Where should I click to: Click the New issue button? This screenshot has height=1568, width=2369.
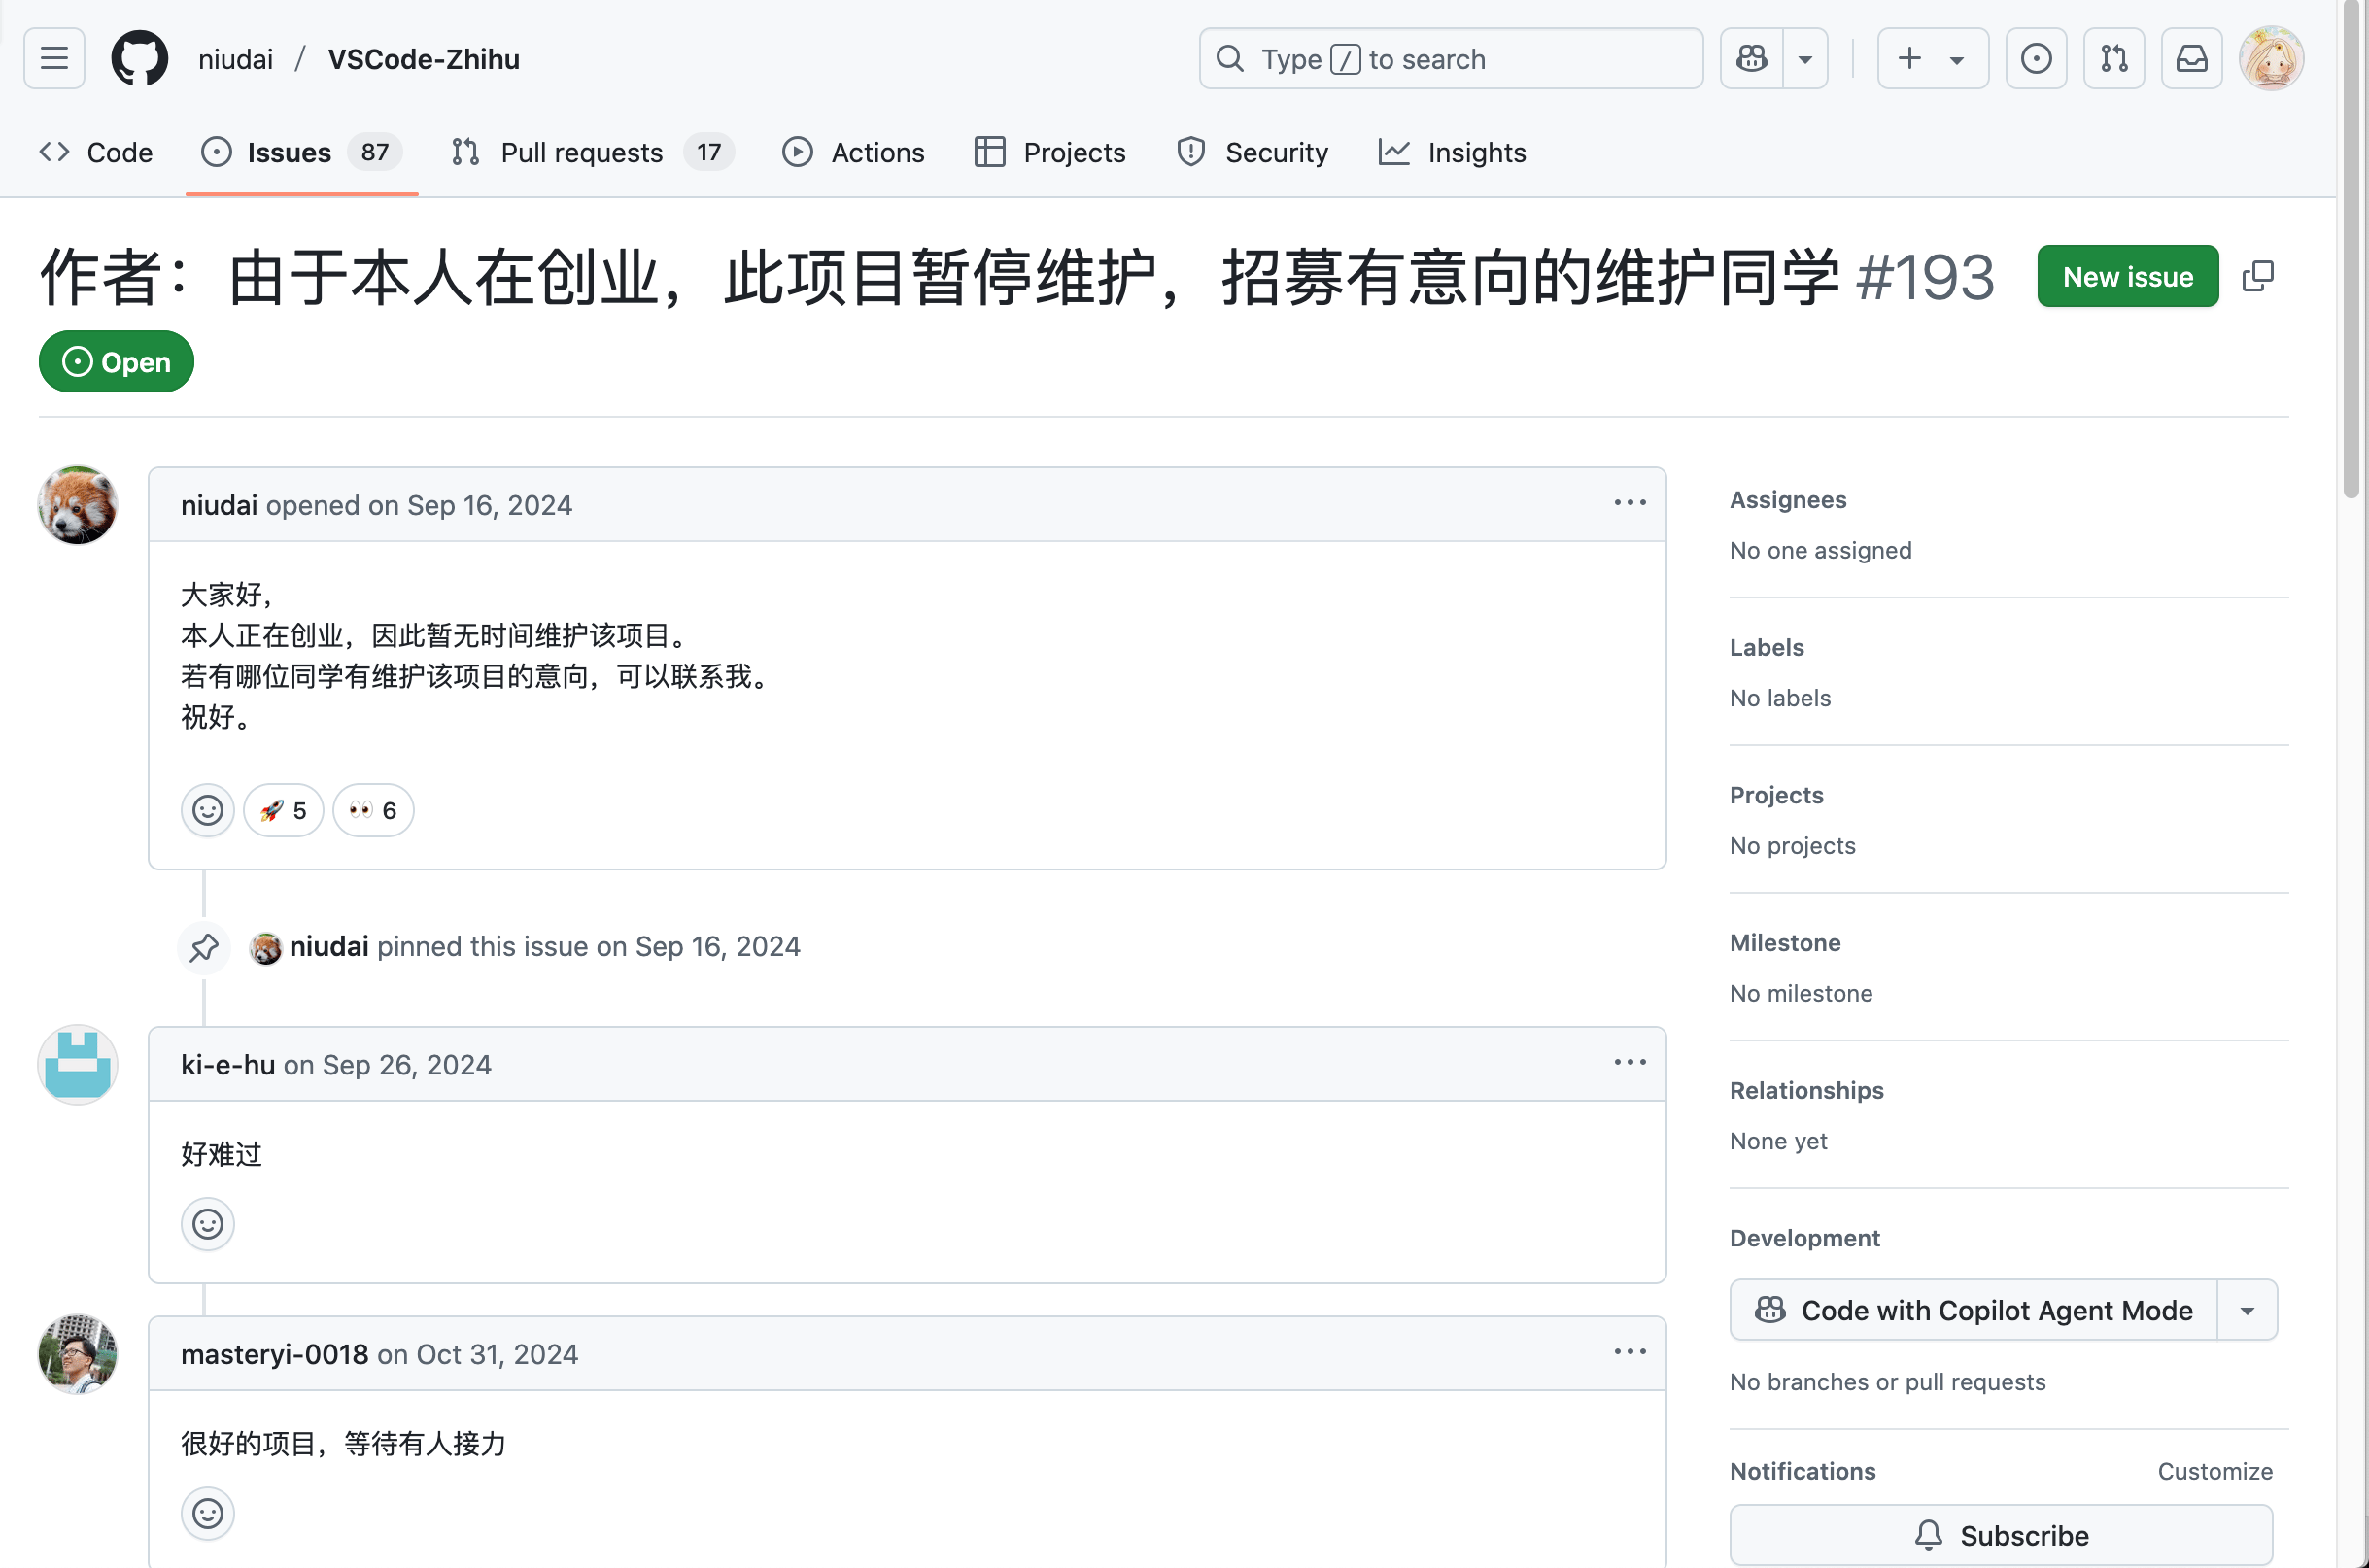(x=2127, y=276)
